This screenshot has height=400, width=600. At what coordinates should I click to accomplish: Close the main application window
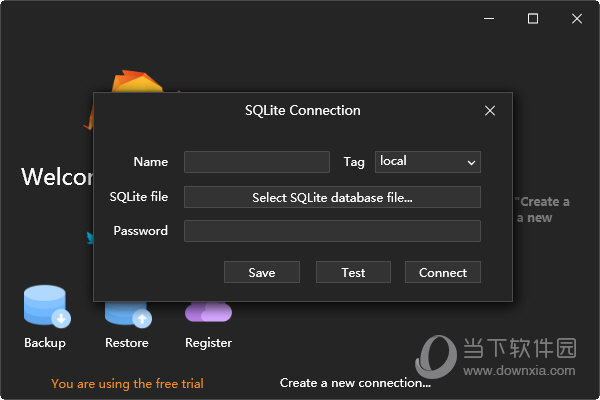(577, 18)
